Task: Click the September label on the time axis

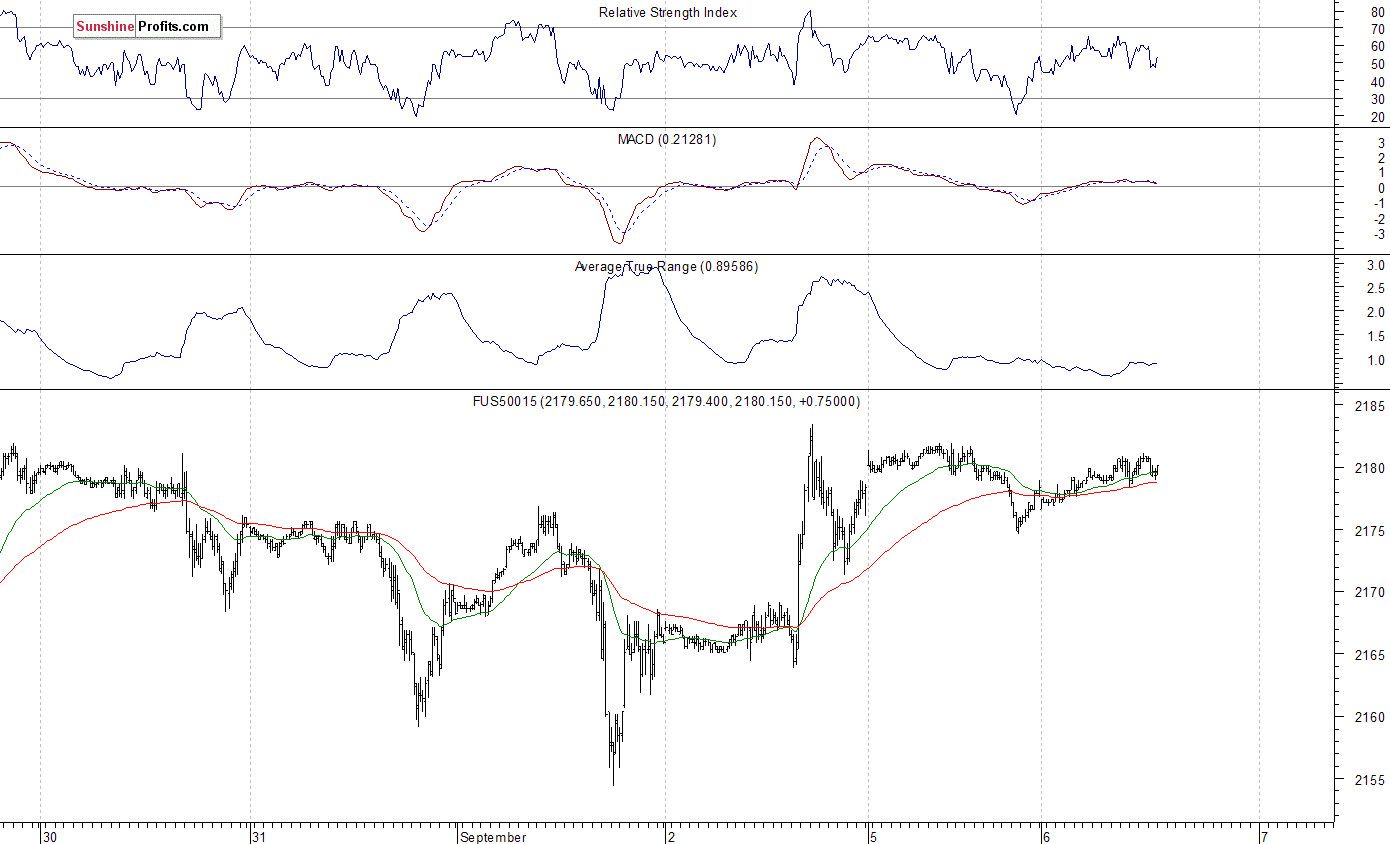Action: pos(494,837)
